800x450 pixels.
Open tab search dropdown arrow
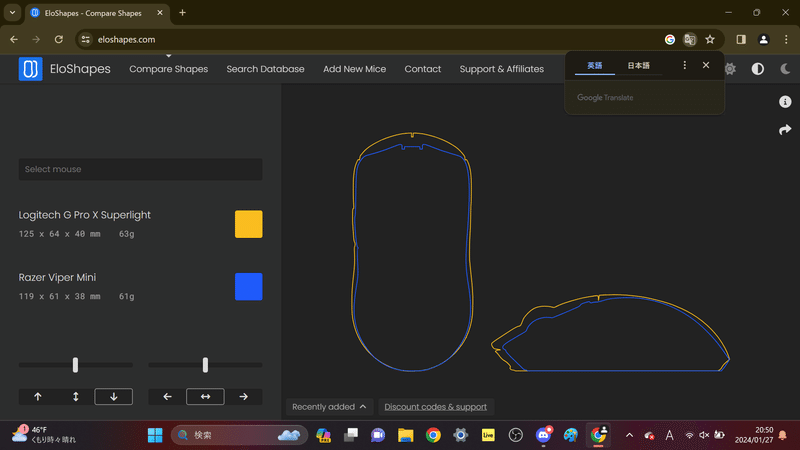click(12, 13)
